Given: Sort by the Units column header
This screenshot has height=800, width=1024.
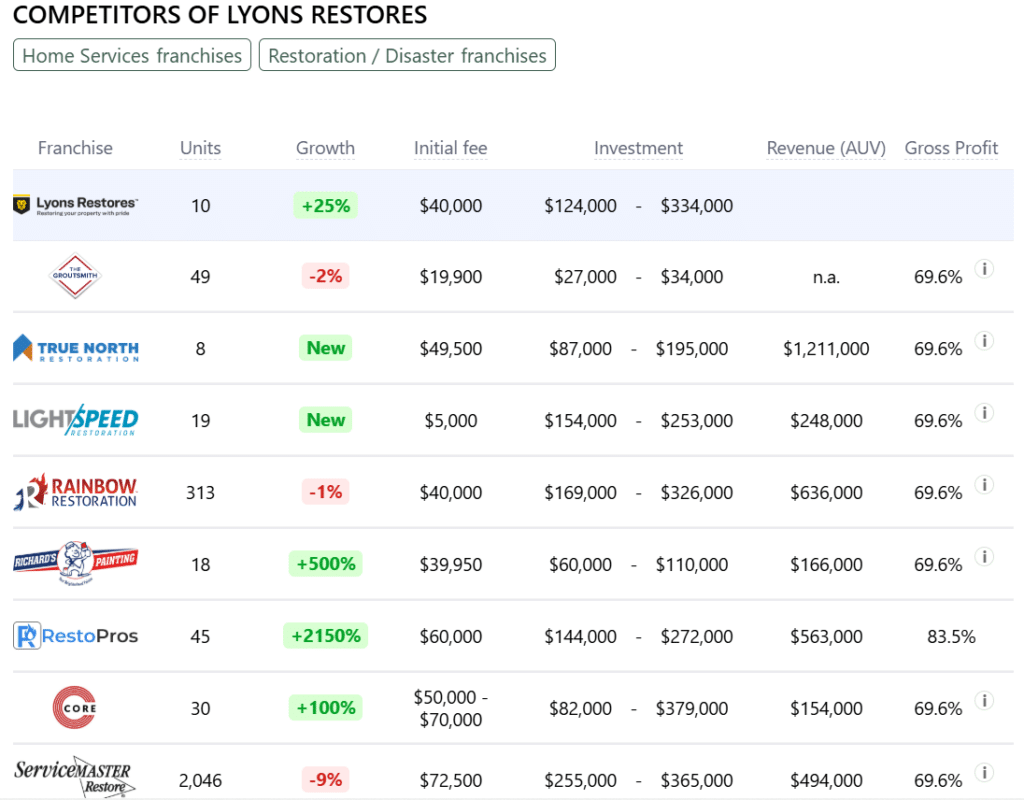Looking at the screenshot, I should pyautogui.click(x=200, y=148).
